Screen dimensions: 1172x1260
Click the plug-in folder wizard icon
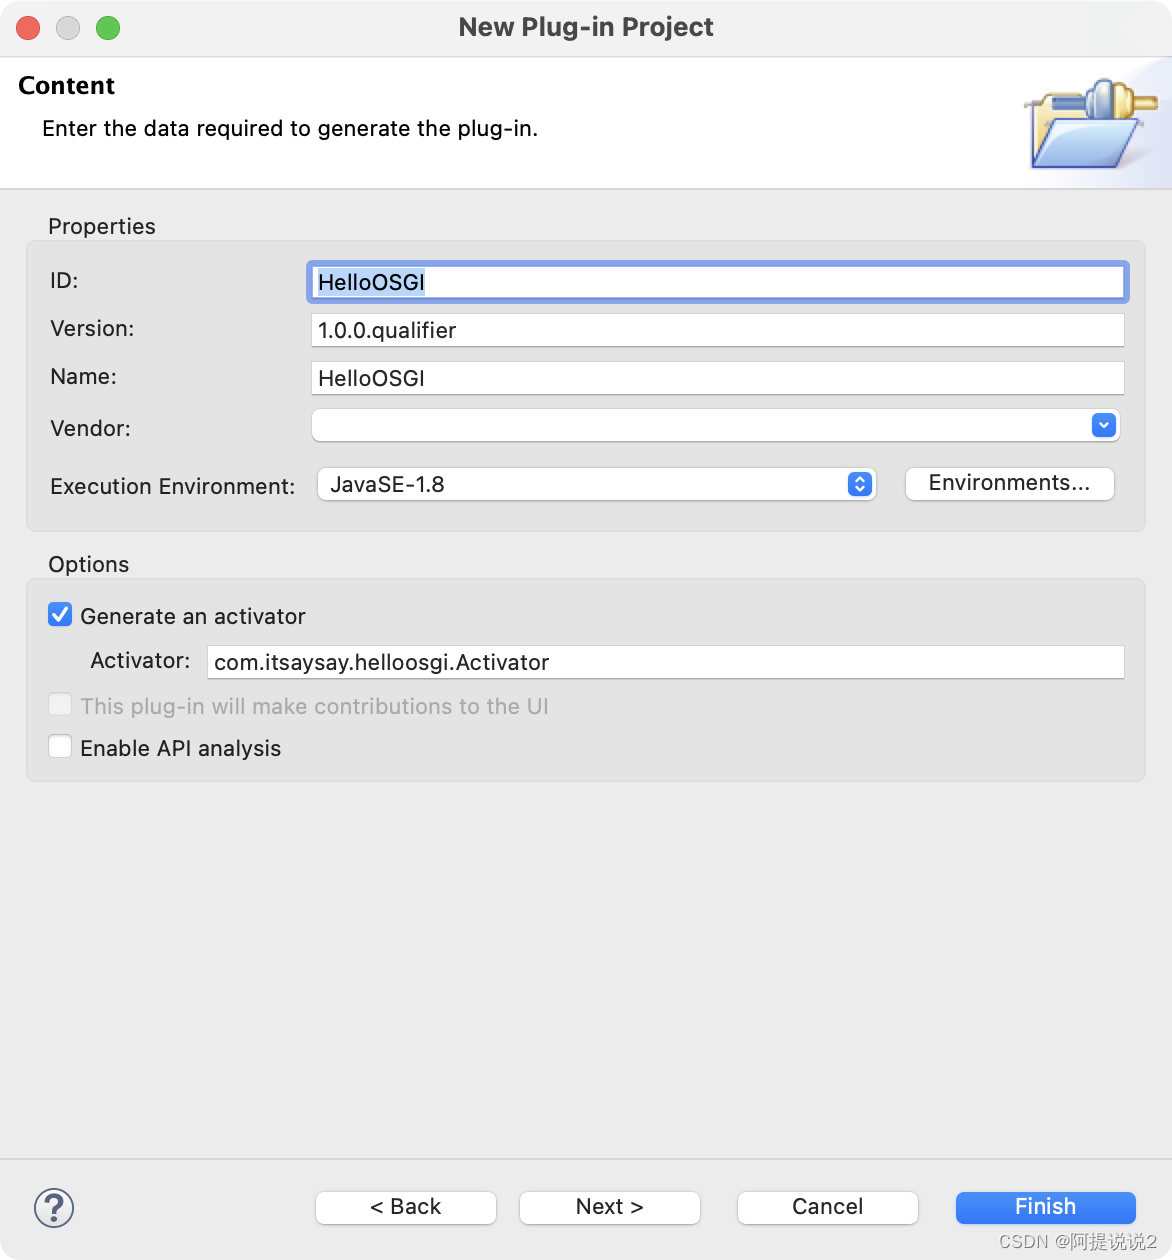(1089, 124)
